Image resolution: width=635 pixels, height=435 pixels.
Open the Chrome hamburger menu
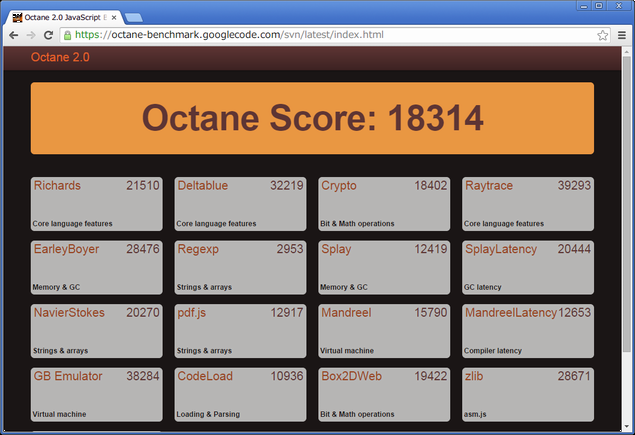pyautogui.click(x=622, y=35)
